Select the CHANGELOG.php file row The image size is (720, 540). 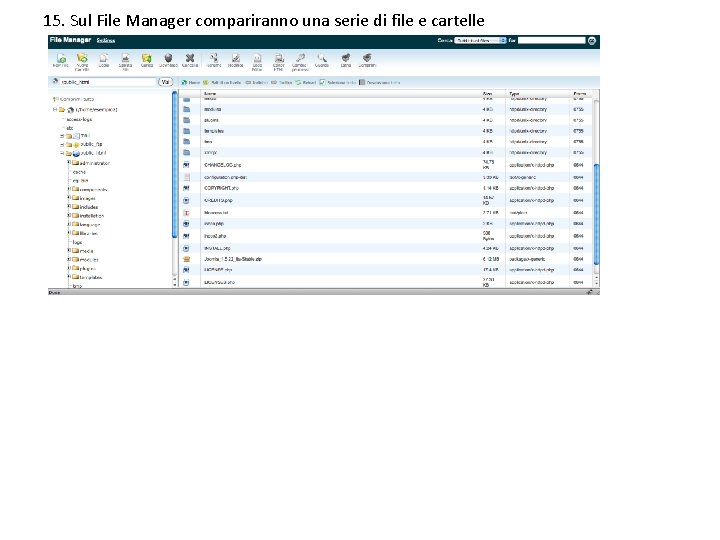[x=386, y=165]
